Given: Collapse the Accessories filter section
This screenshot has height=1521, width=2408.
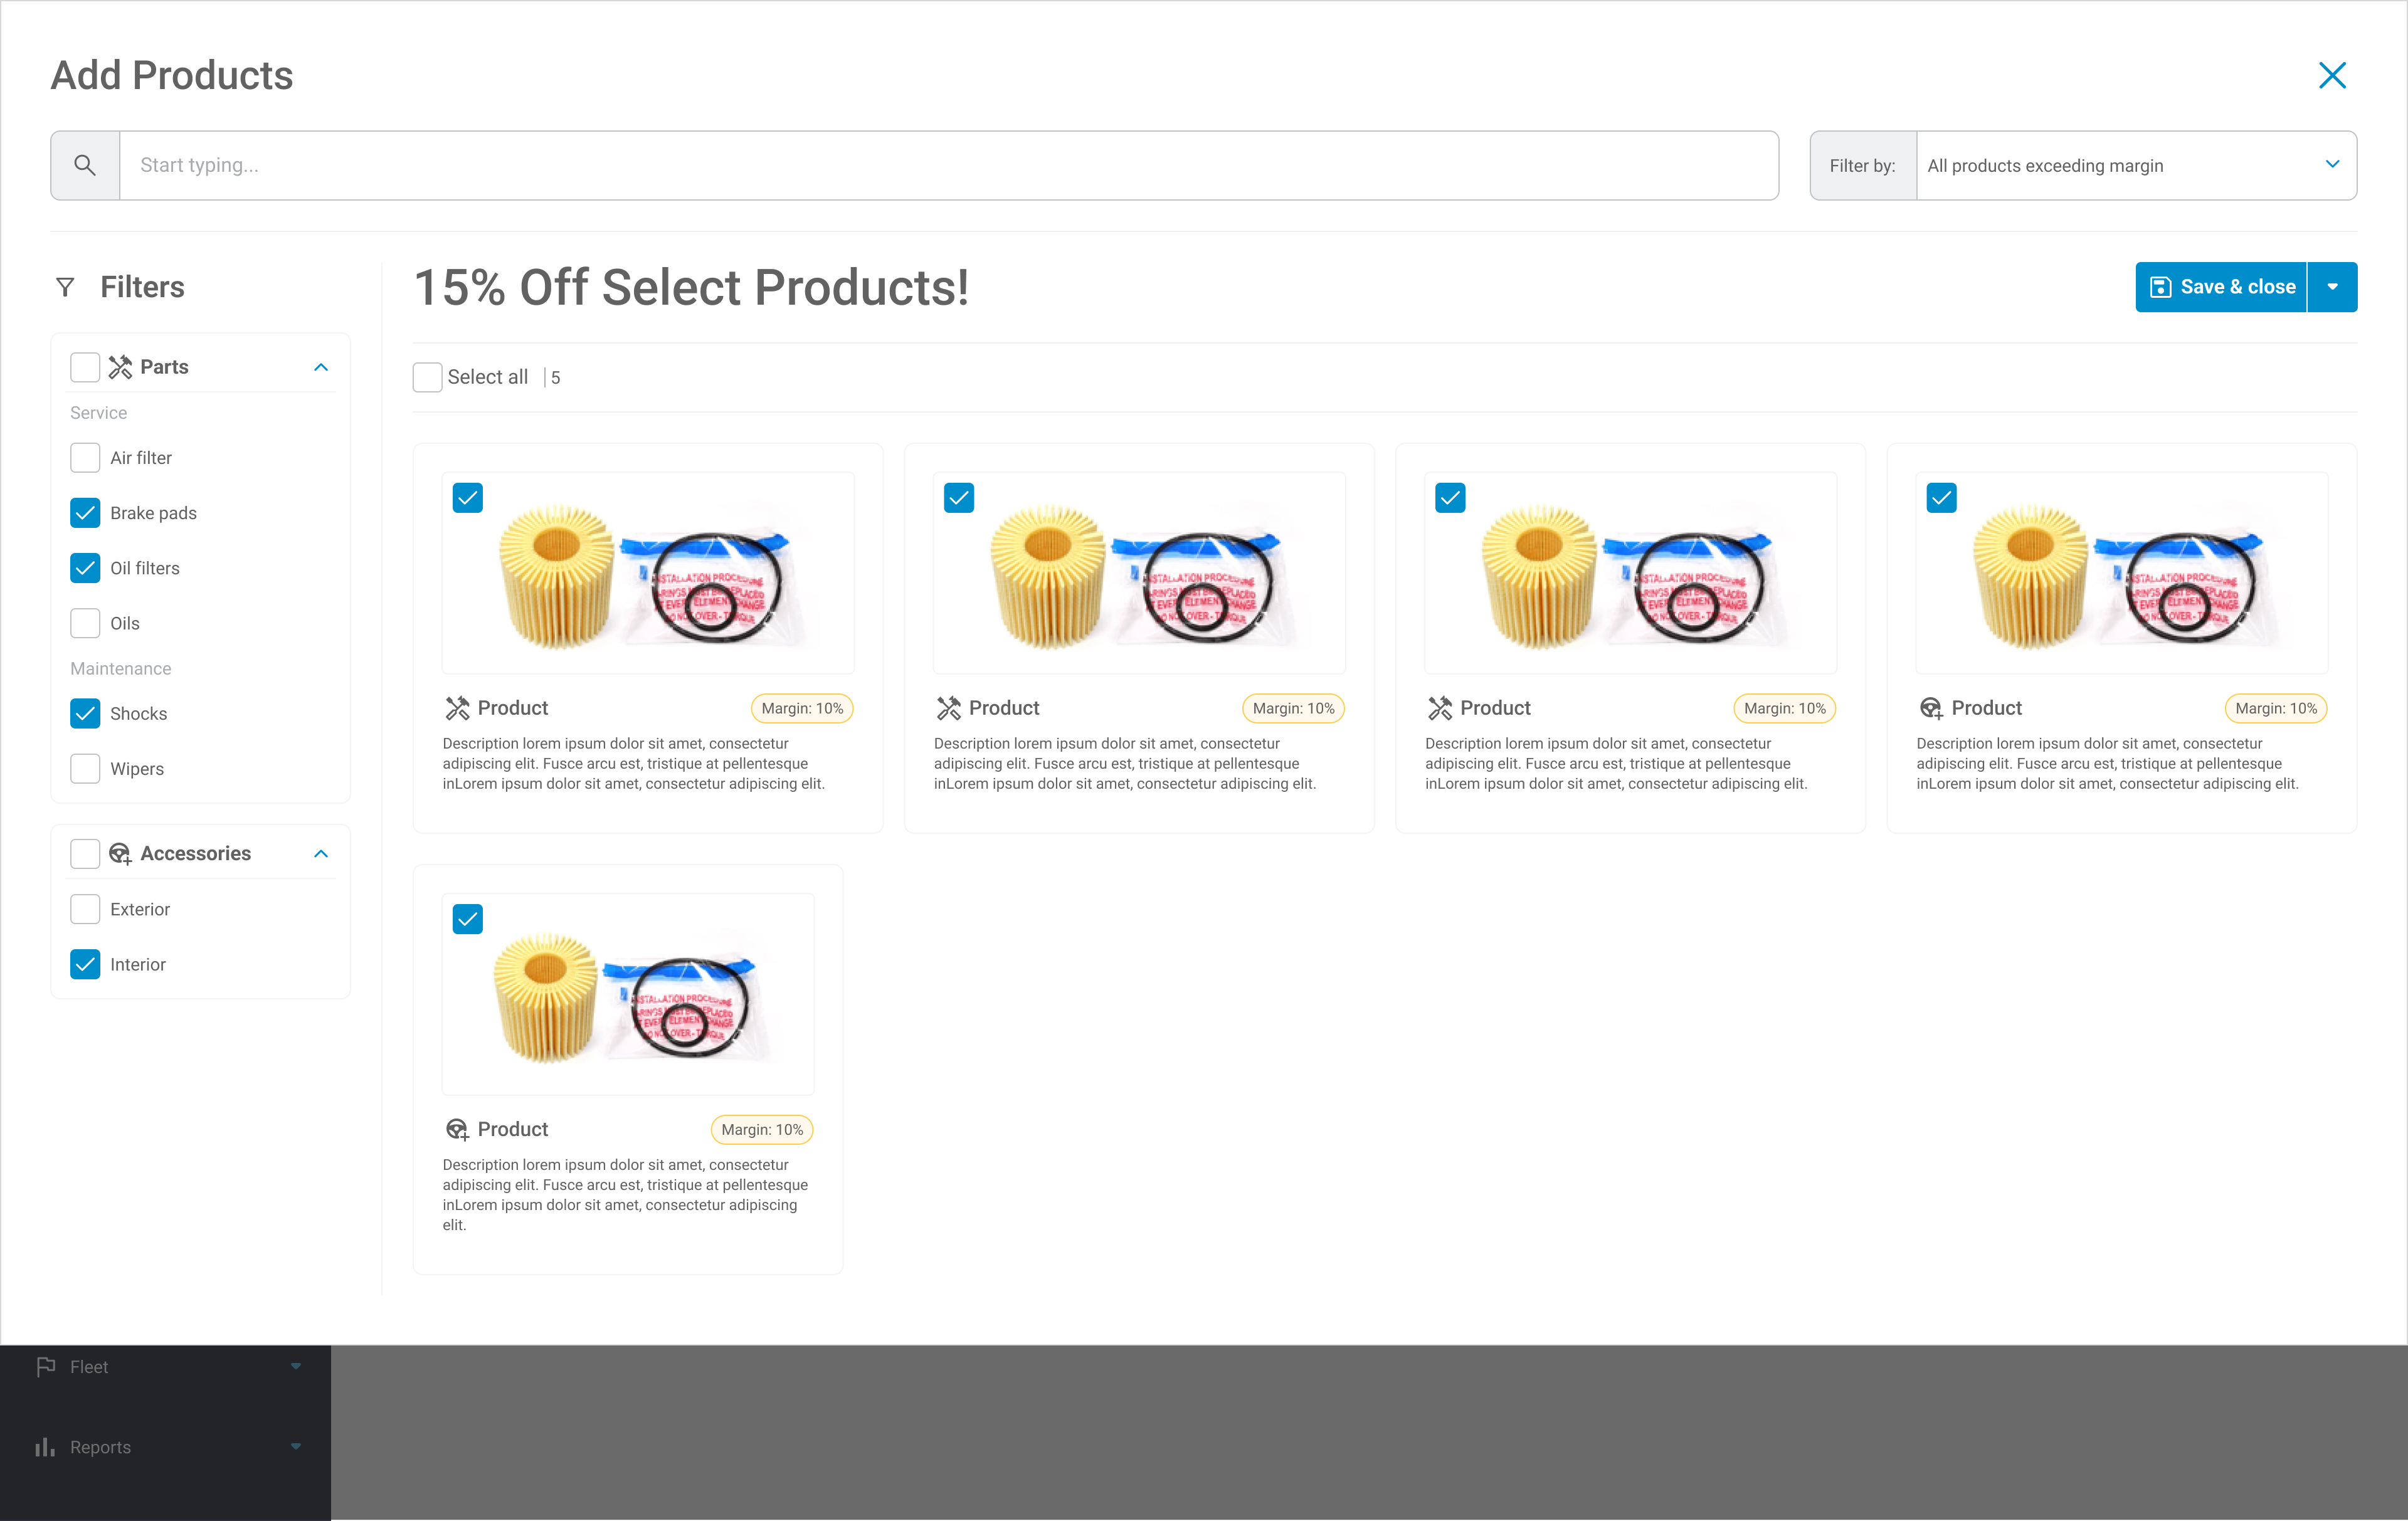Looking at the screenshot, I should (x=321, y=854).
